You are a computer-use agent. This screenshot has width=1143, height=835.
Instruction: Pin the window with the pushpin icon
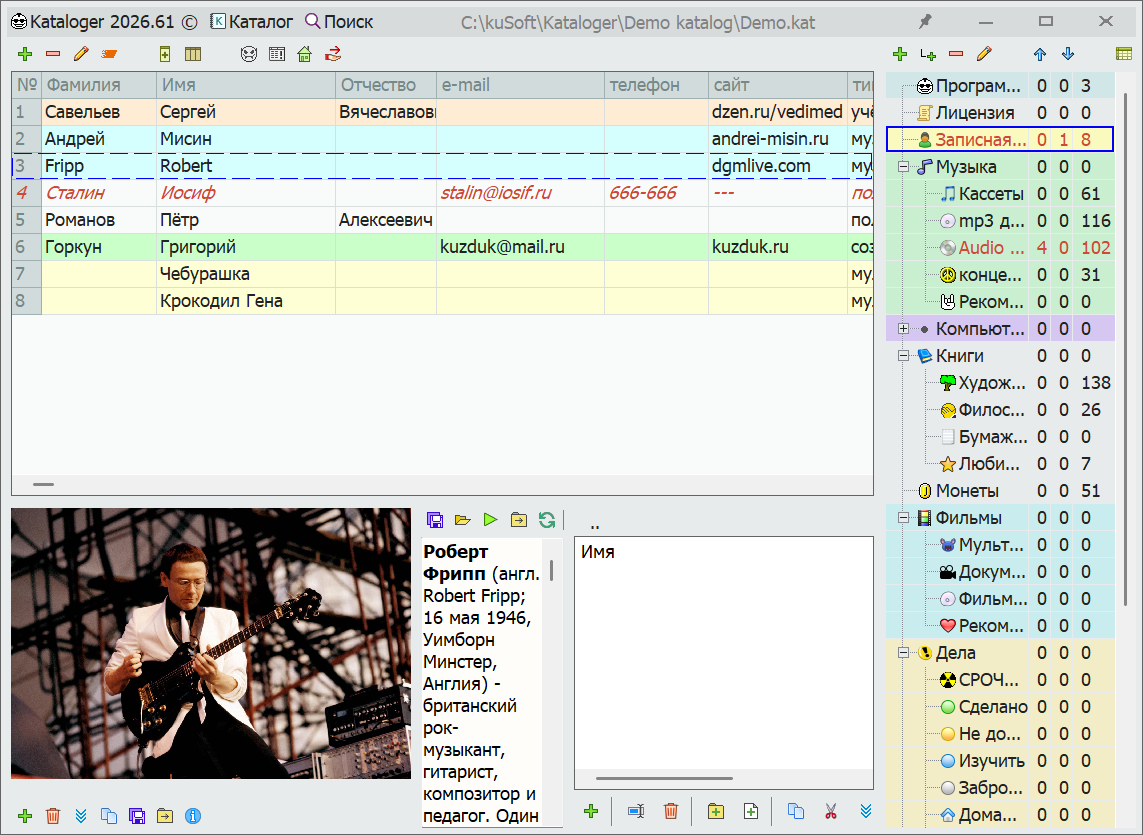tap(925, 21)
